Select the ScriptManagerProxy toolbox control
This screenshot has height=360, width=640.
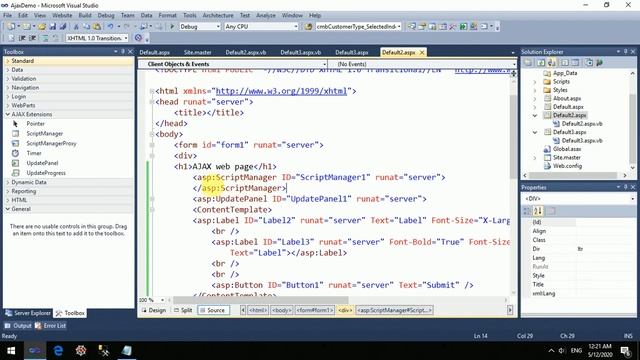click(x=51, y=143)
